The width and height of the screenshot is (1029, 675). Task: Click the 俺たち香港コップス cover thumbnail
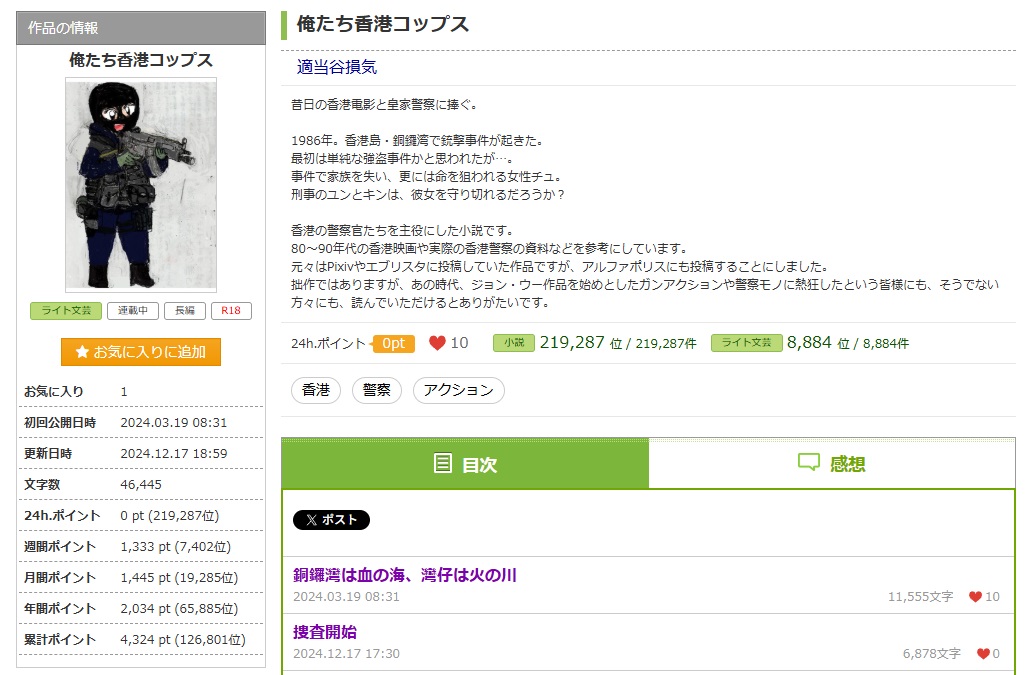[141, 185]
